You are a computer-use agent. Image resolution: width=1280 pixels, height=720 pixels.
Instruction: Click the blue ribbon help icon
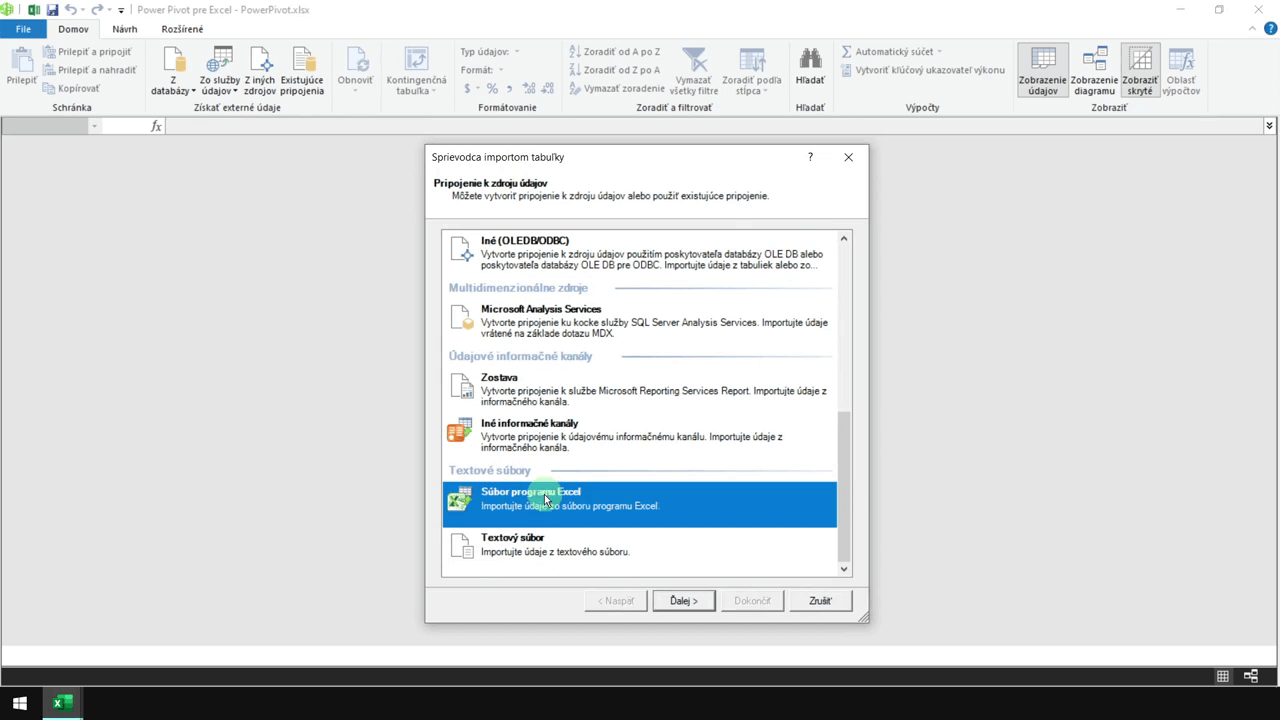click(1270, 29)
